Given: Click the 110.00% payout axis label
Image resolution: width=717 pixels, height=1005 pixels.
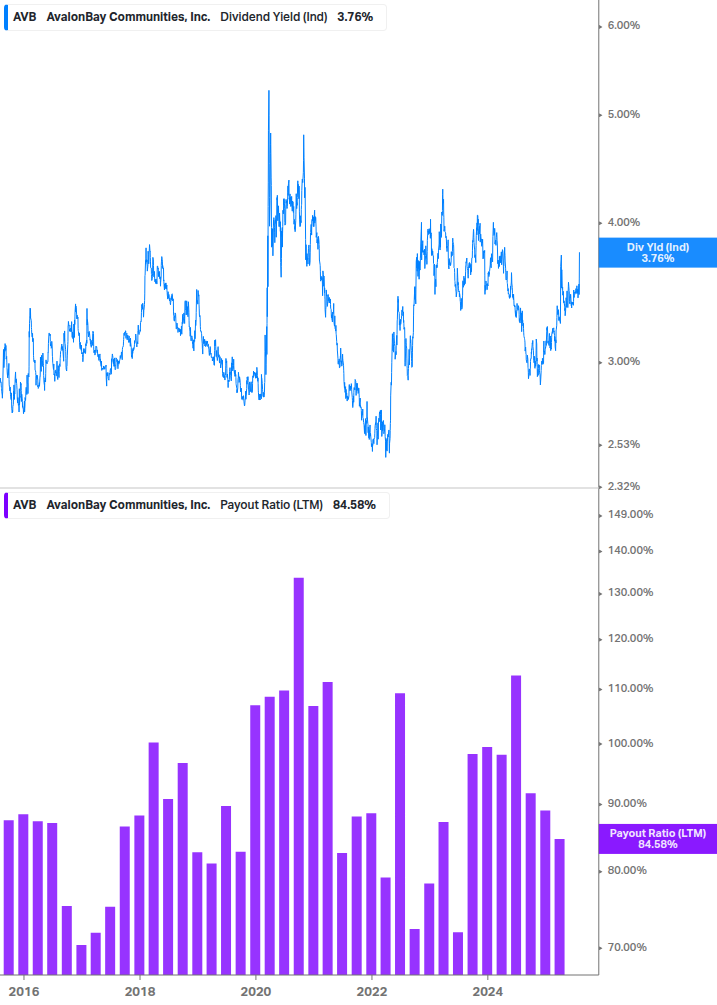Looking at the screenshot, I should click(x=630, y=688).
